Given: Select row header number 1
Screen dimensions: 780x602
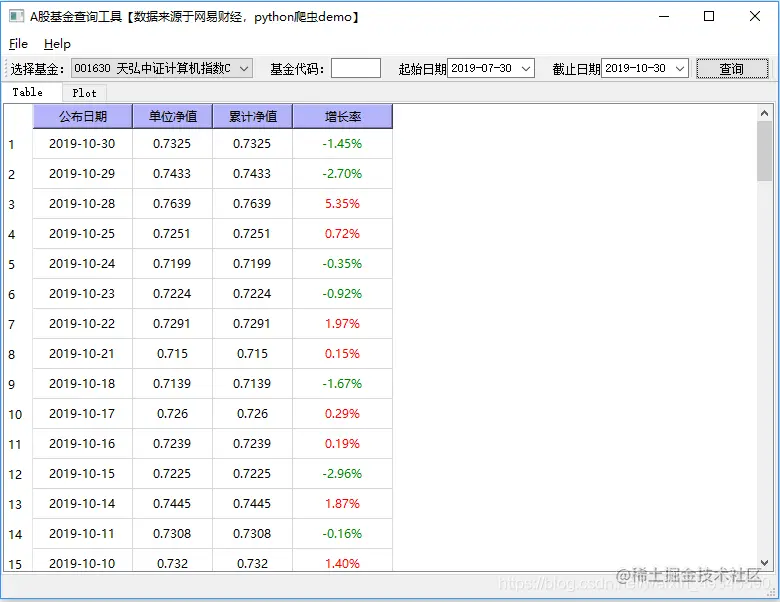Looking at the screenshot, I should (18, 144).
